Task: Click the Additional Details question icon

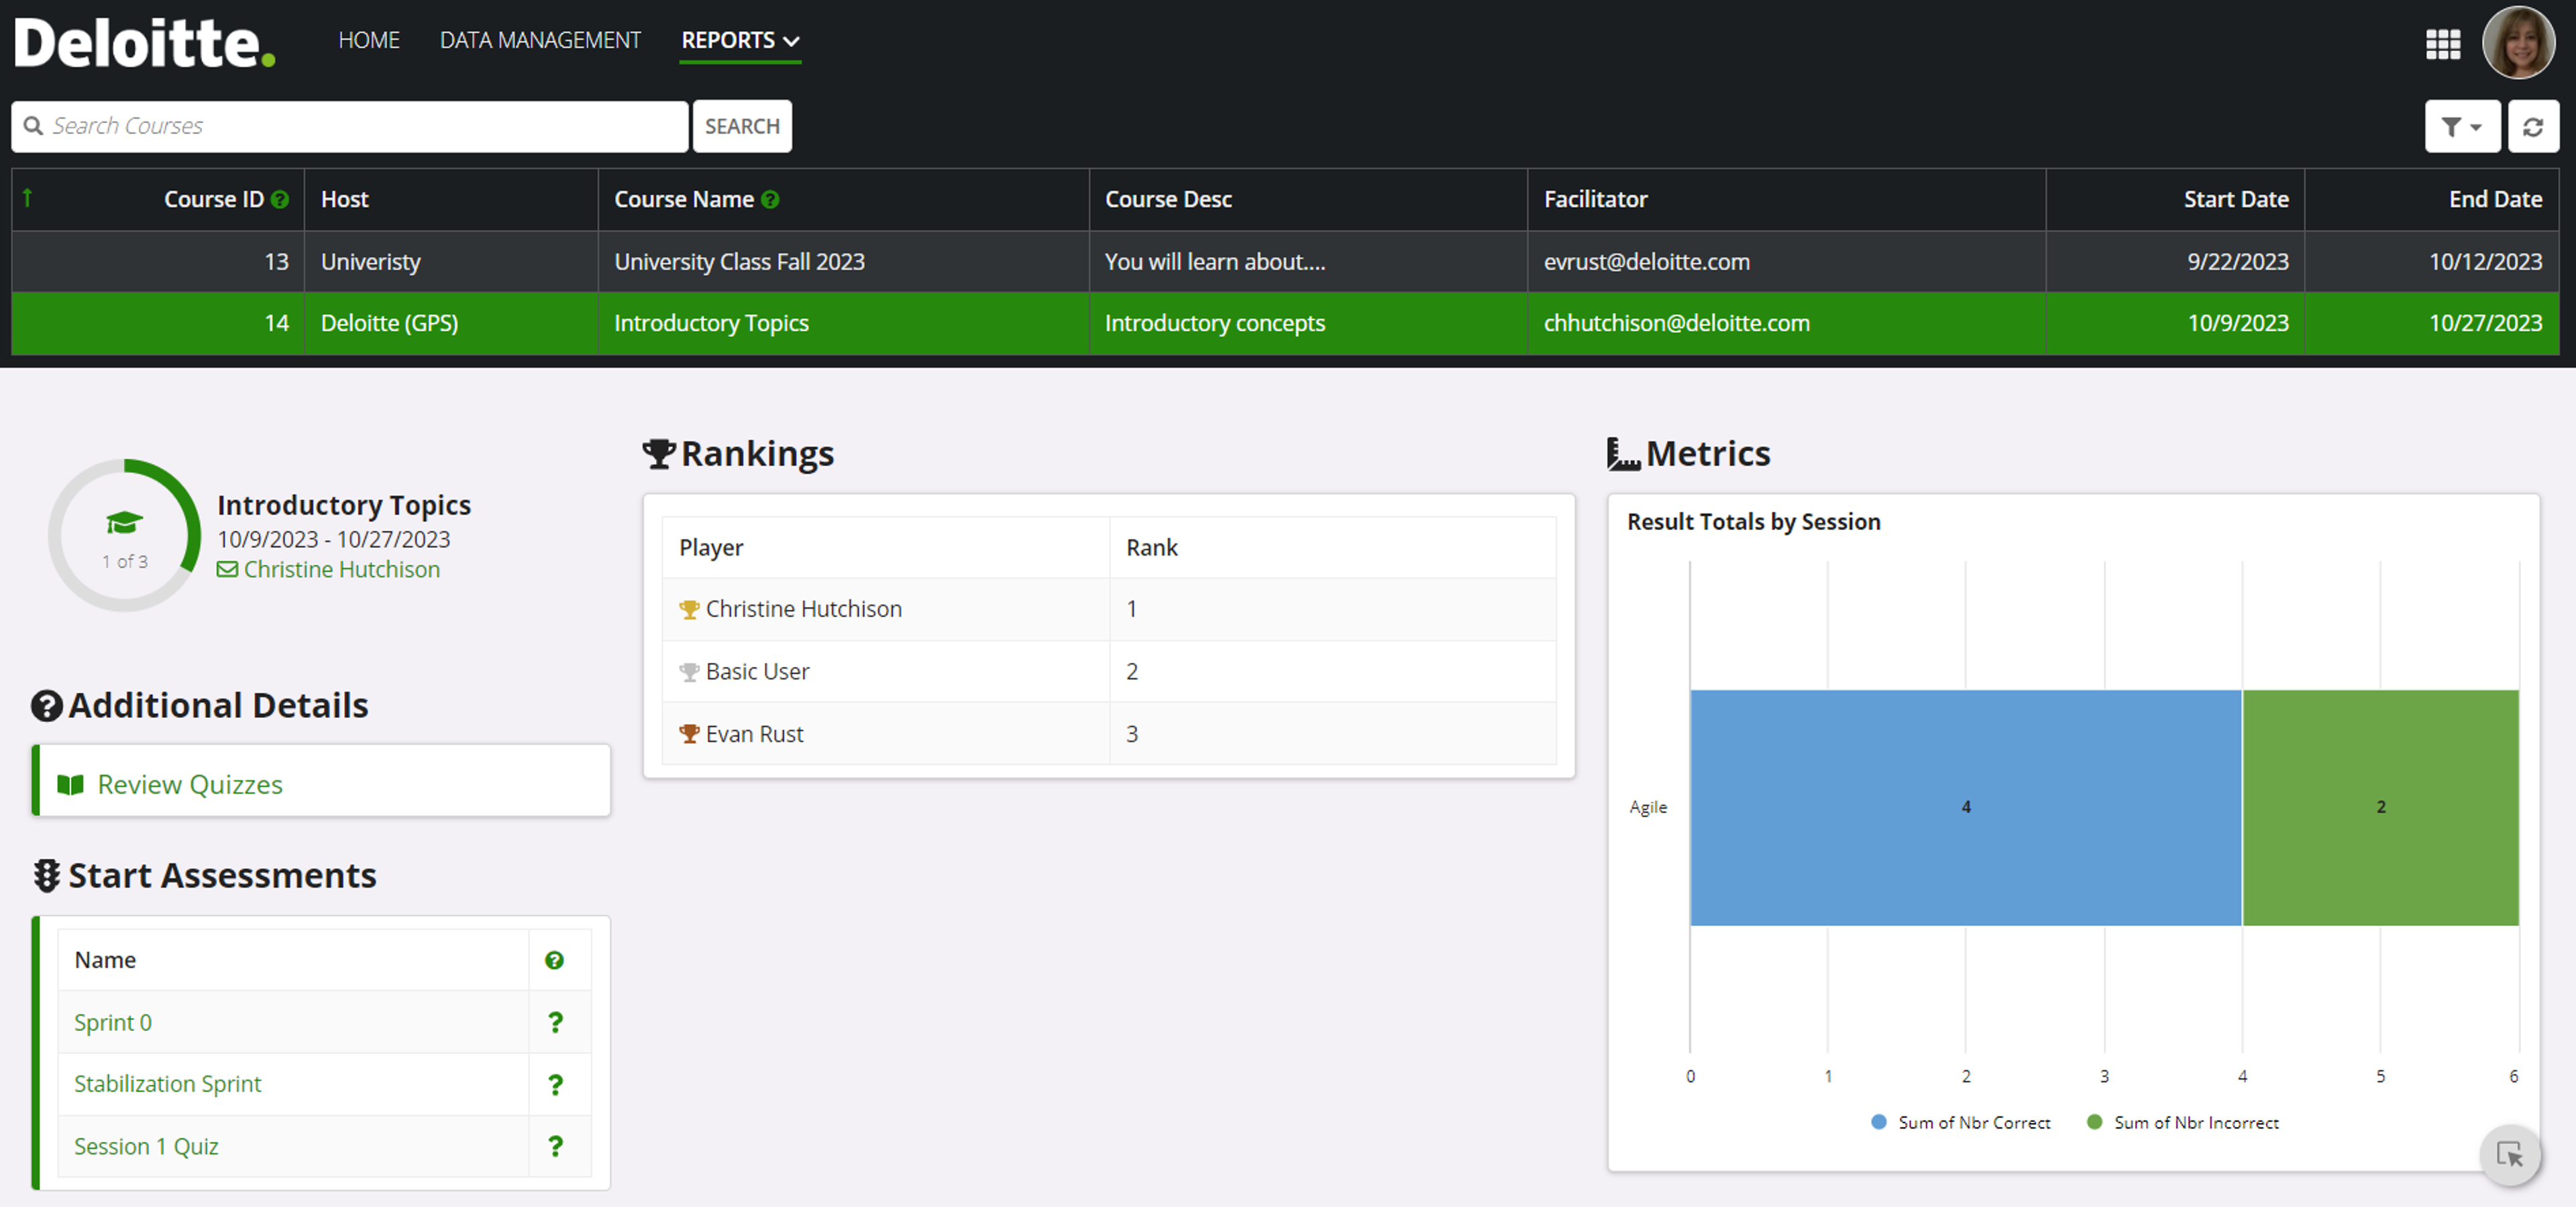Action: (47, 706)
